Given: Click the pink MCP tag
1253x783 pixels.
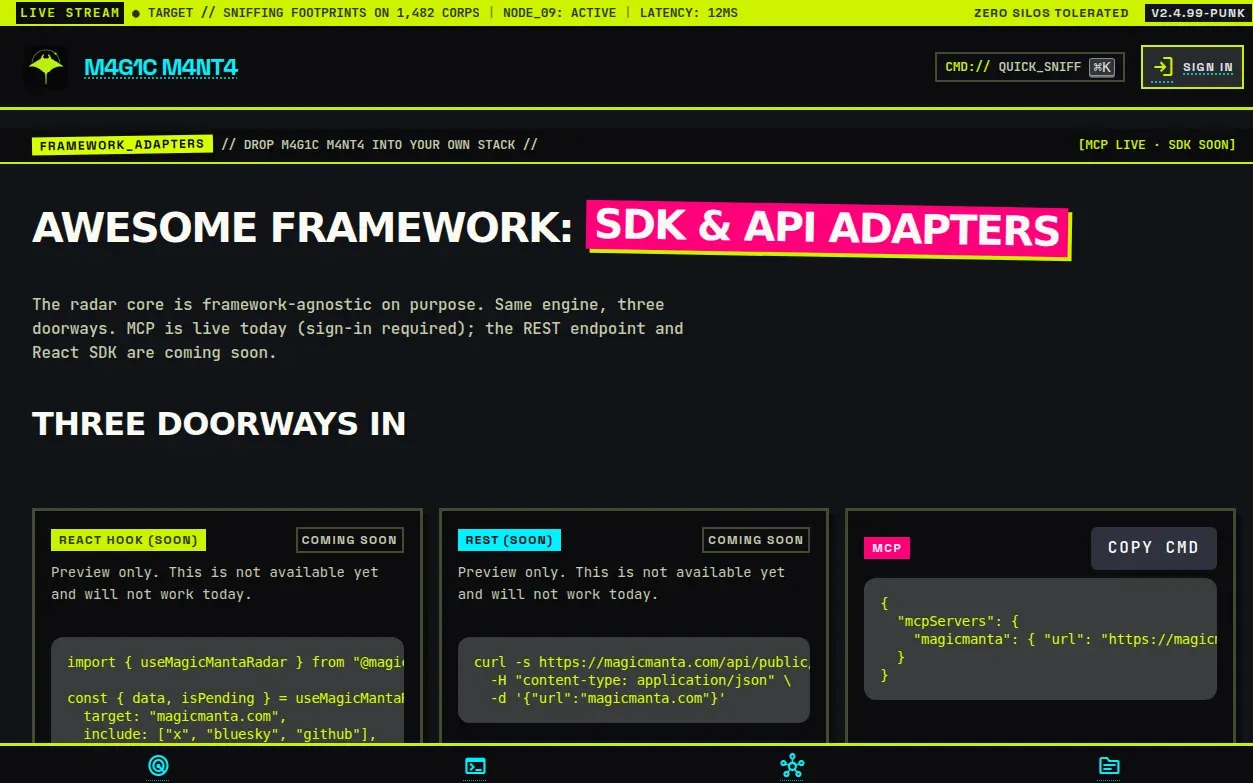Looking at the screenshot, I should 887,548.
